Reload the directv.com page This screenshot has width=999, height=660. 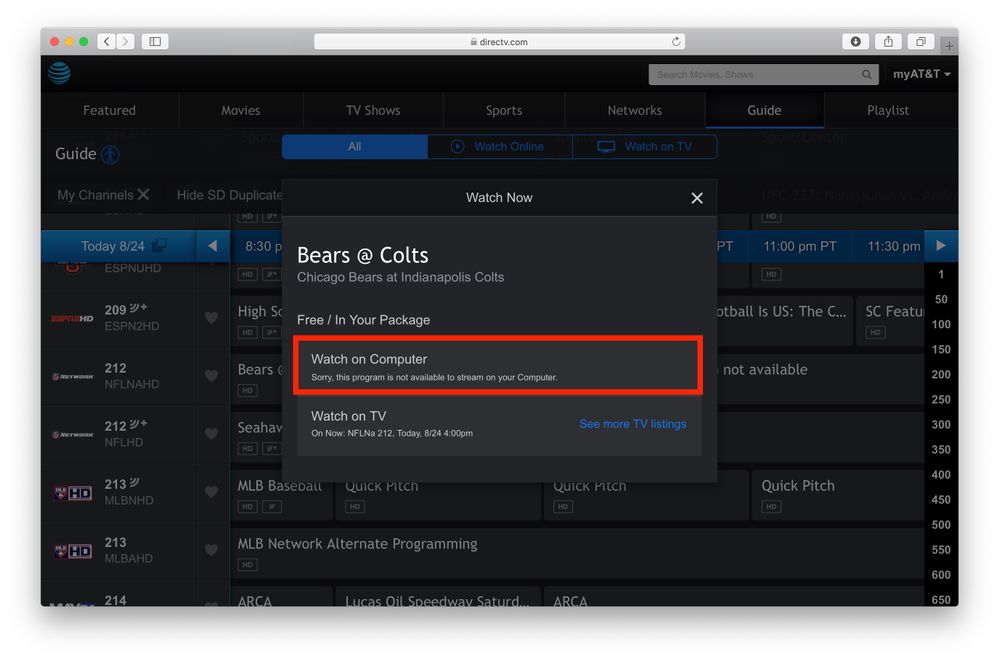(676, 41)
